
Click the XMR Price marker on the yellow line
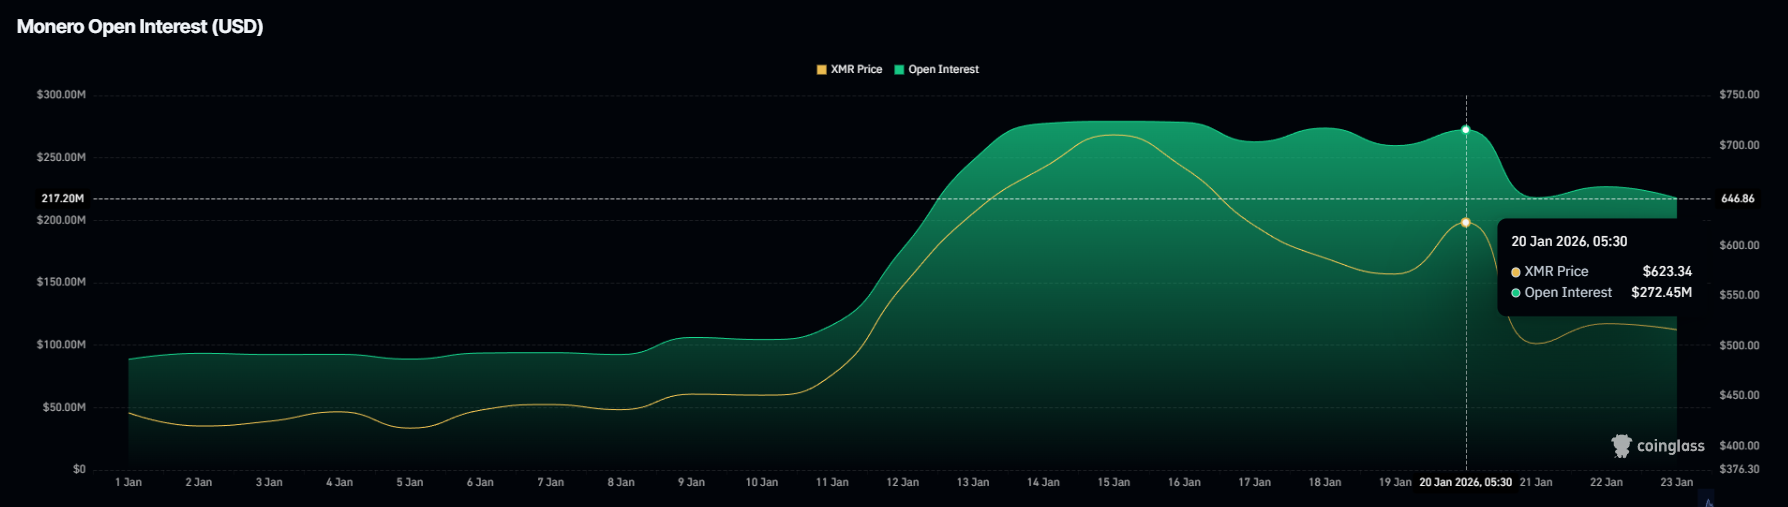tap(1466, 222)
